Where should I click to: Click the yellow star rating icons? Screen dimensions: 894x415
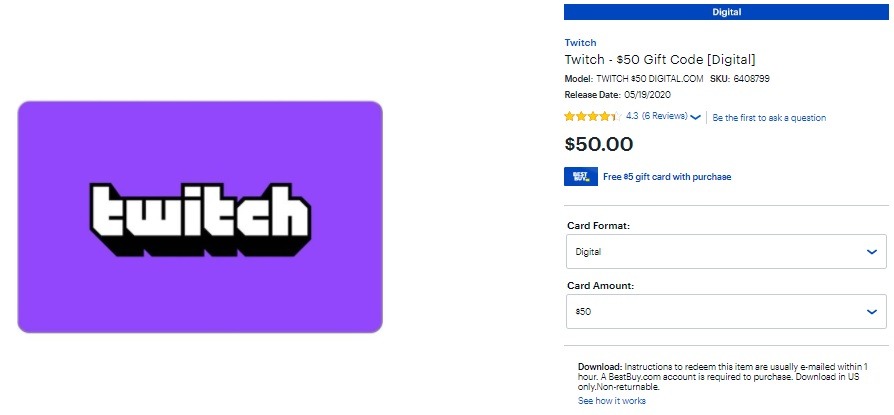click(x=592, y=117)
